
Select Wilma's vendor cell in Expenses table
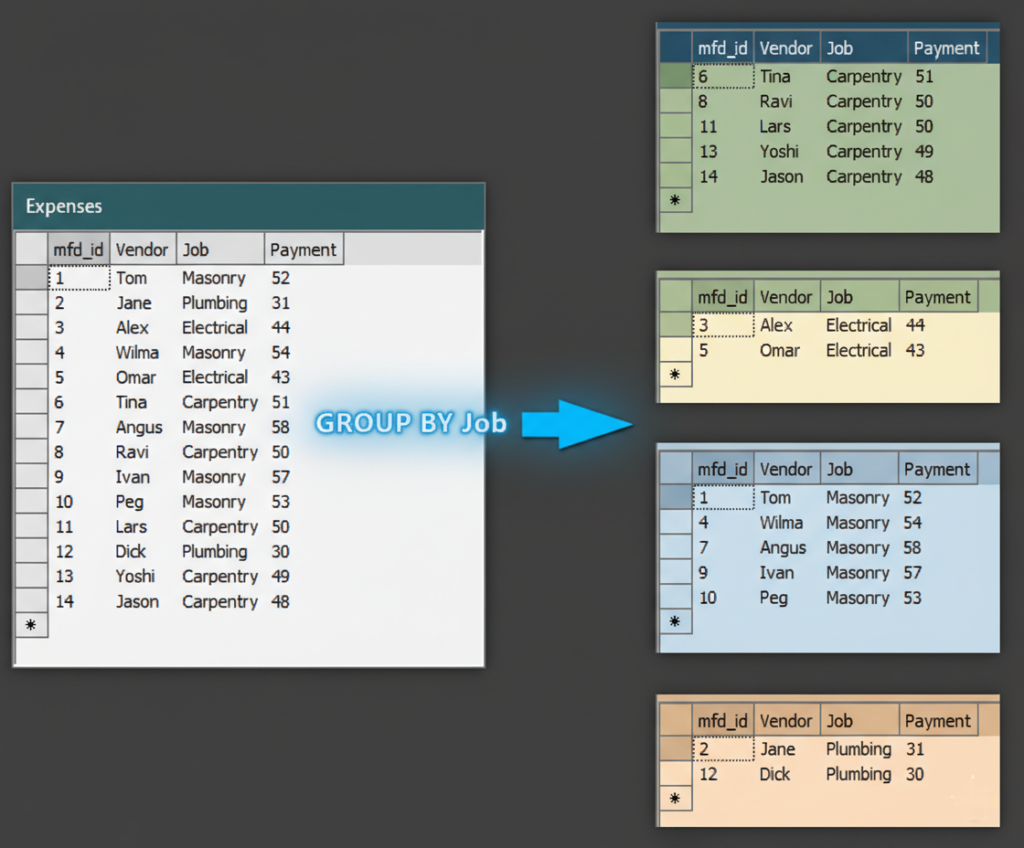coord(138,352)
